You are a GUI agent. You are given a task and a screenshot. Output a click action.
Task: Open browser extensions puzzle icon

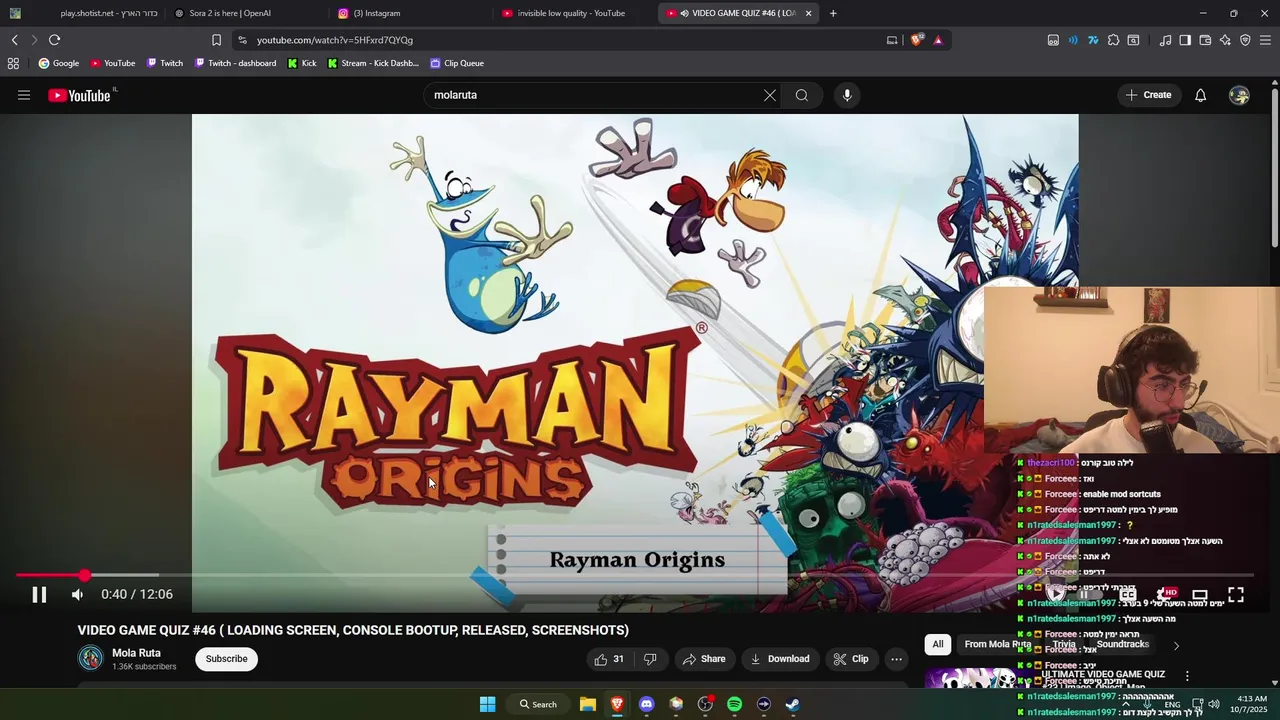tap(1113, 40)
